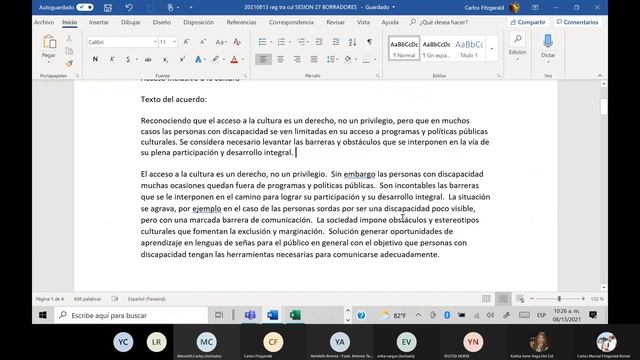This screenshot has width=640, height=360.
Task: Apply the text highlight color
Action: pos(215,60)
